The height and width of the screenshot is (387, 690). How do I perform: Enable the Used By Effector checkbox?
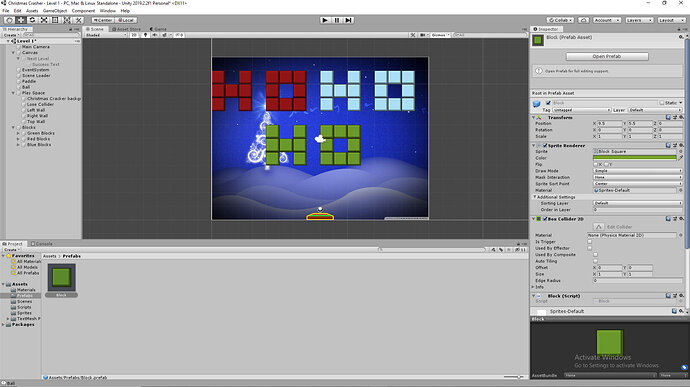[590, 248]
